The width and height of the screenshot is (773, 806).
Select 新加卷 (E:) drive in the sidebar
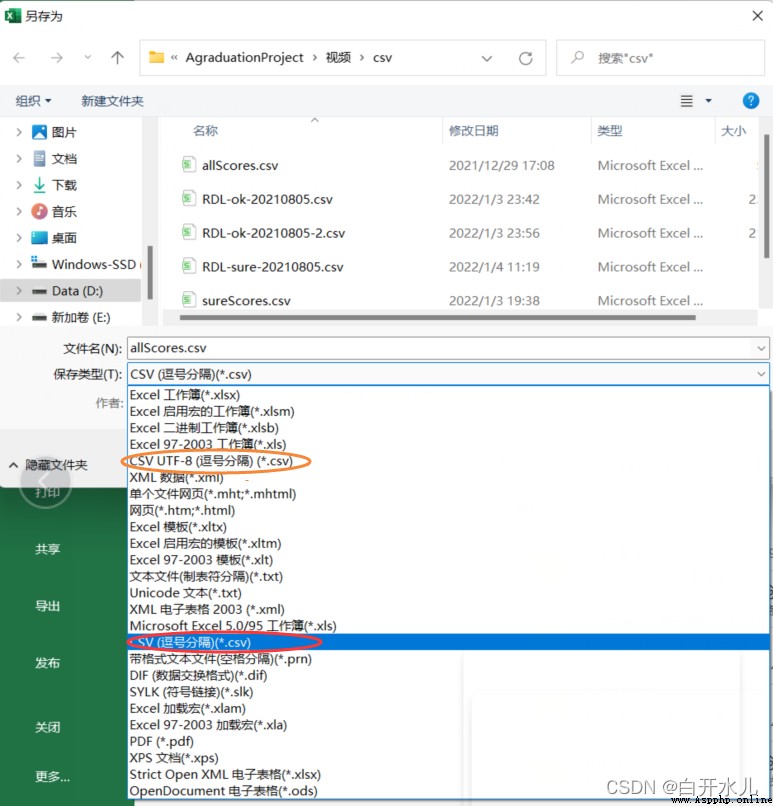tap(81, 317)
